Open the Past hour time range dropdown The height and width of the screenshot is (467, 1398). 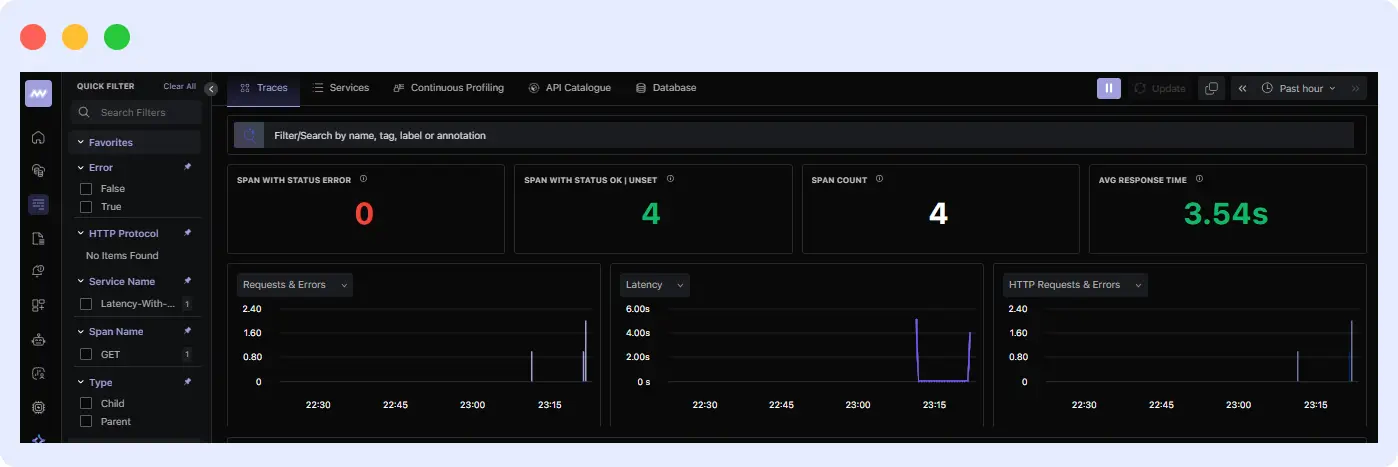1297,88
